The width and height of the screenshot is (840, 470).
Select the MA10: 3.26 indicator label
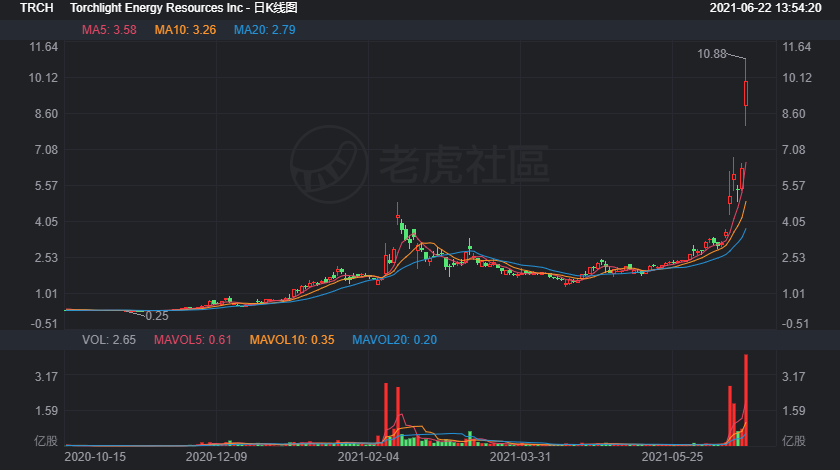pos(185,30)
